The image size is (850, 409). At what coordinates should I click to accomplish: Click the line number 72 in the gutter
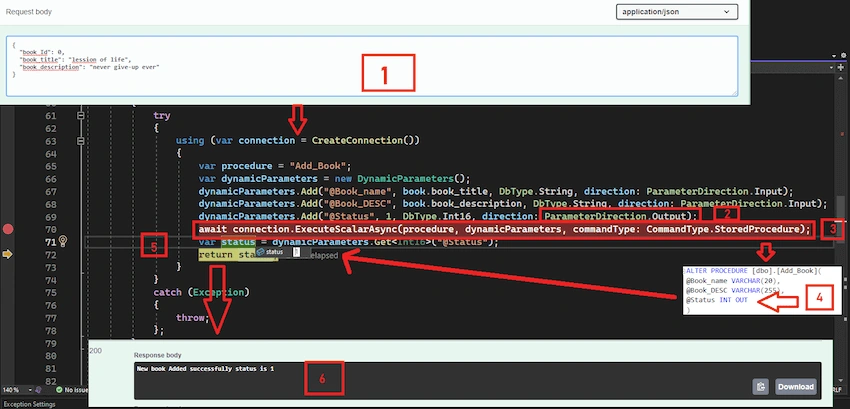[50, 254]
